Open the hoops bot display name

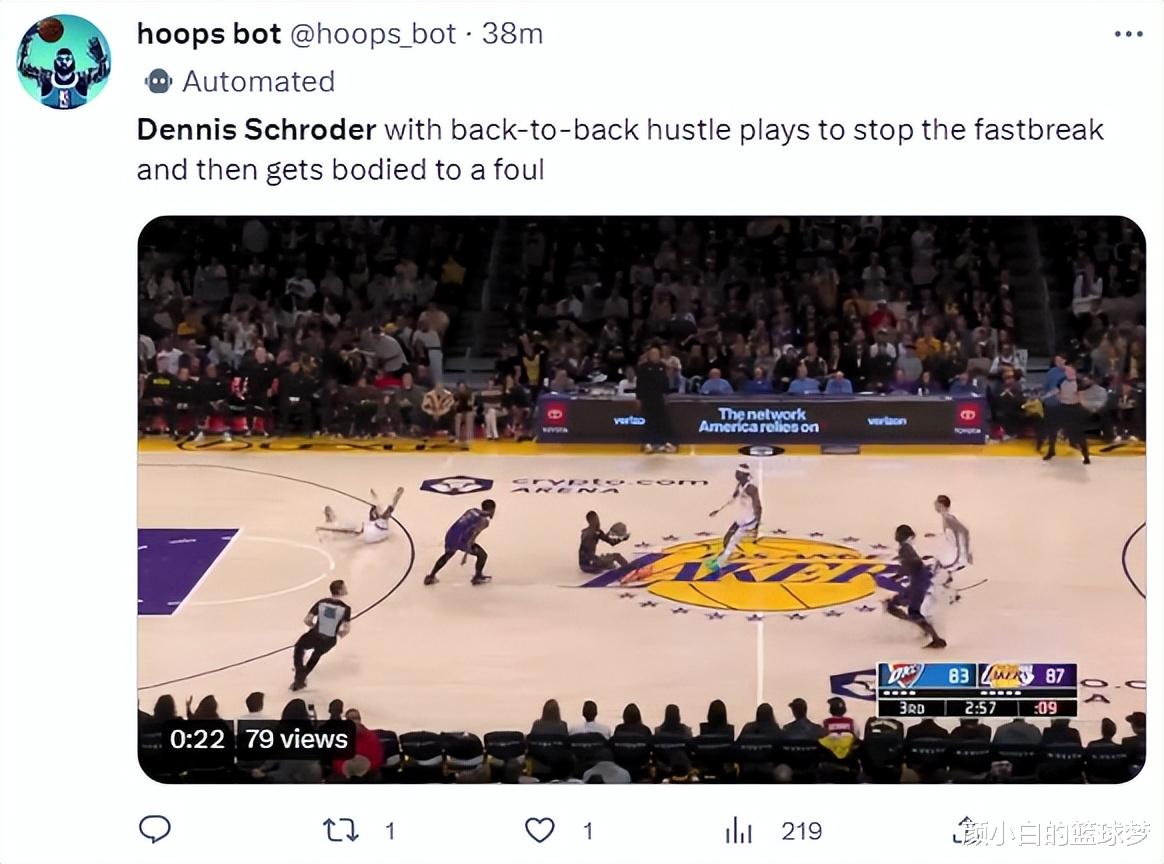pos(209,33)
